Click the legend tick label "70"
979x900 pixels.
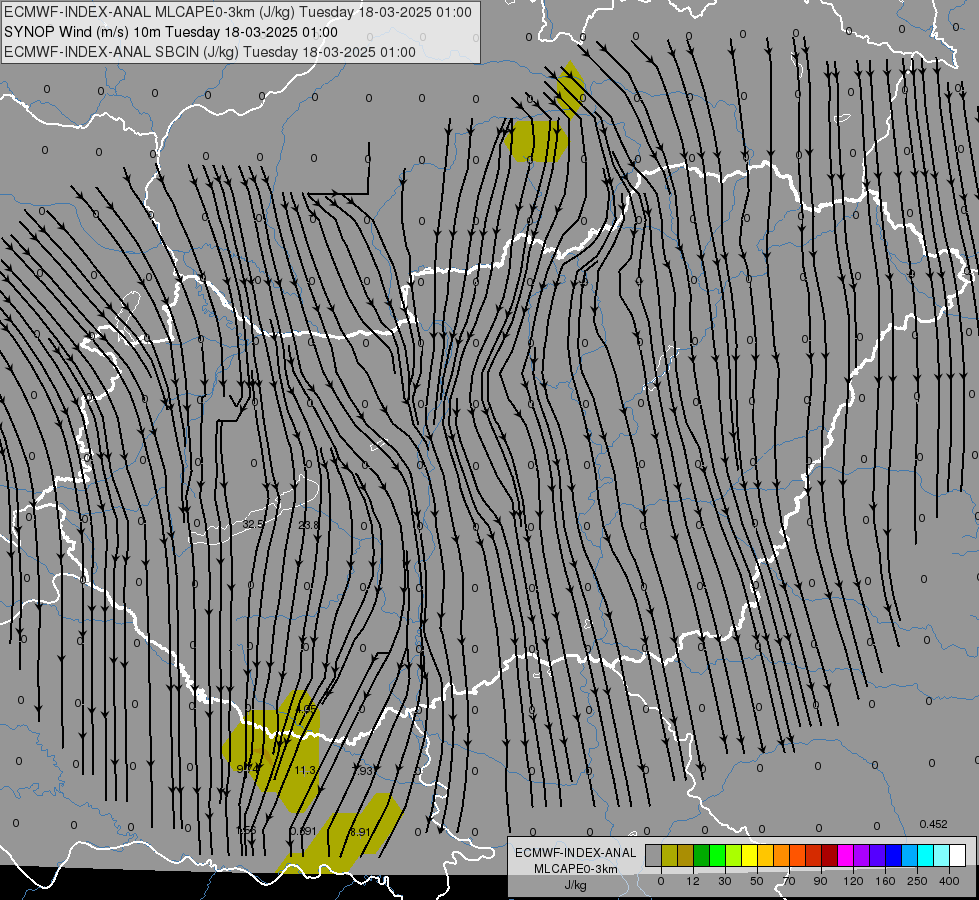(789, 881)
